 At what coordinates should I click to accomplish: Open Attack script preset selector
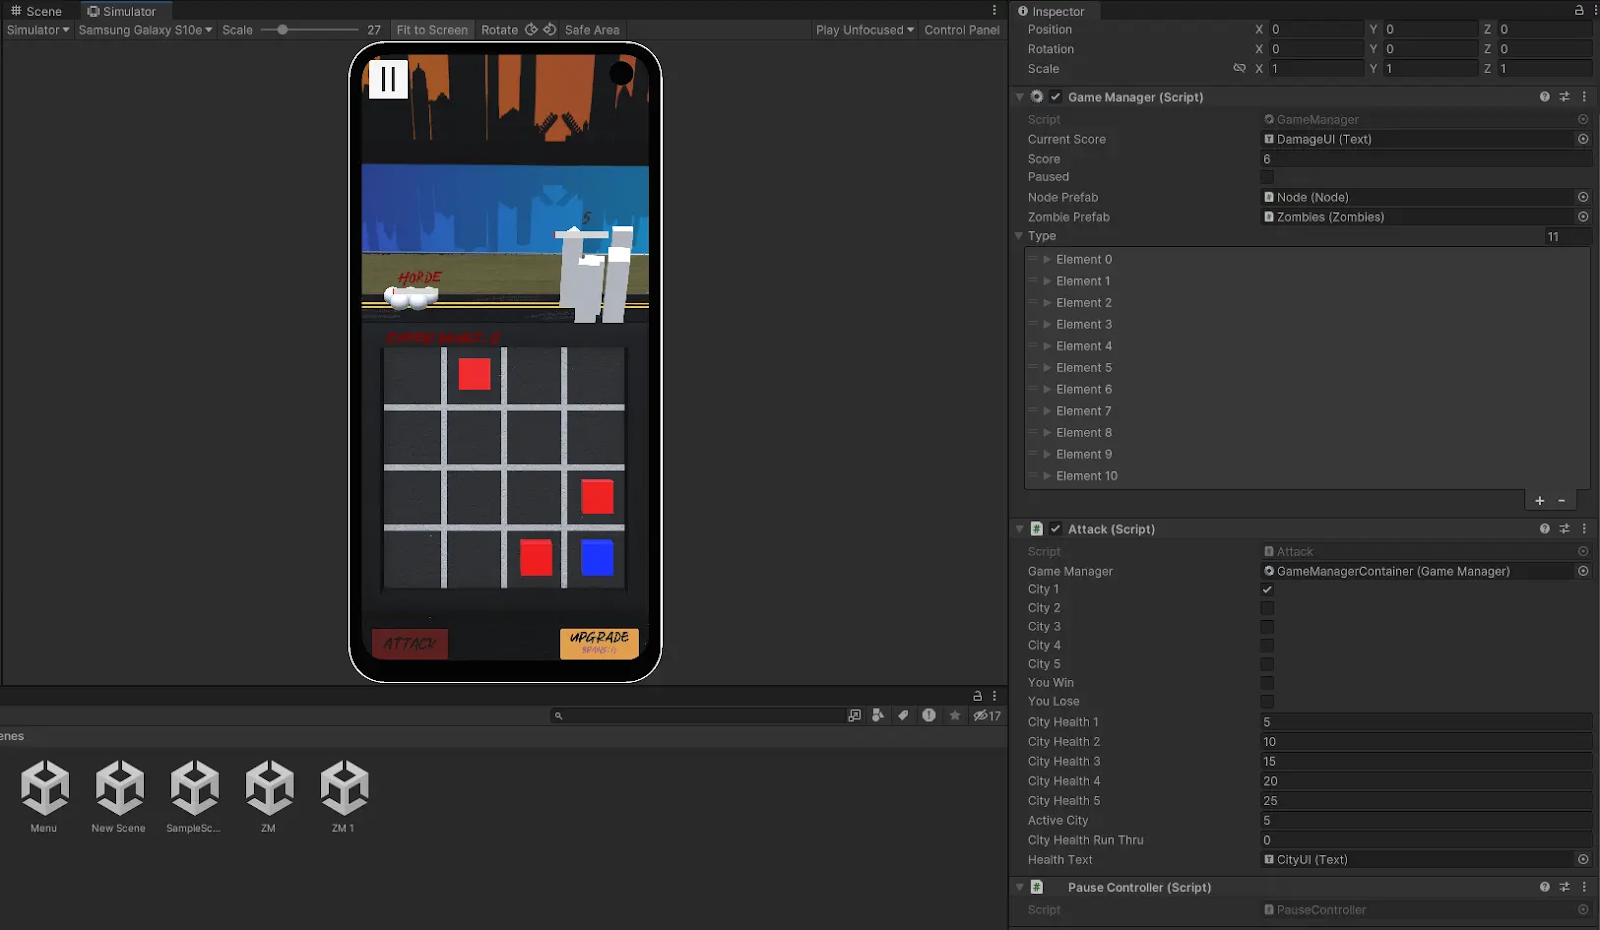(1564, 529)
